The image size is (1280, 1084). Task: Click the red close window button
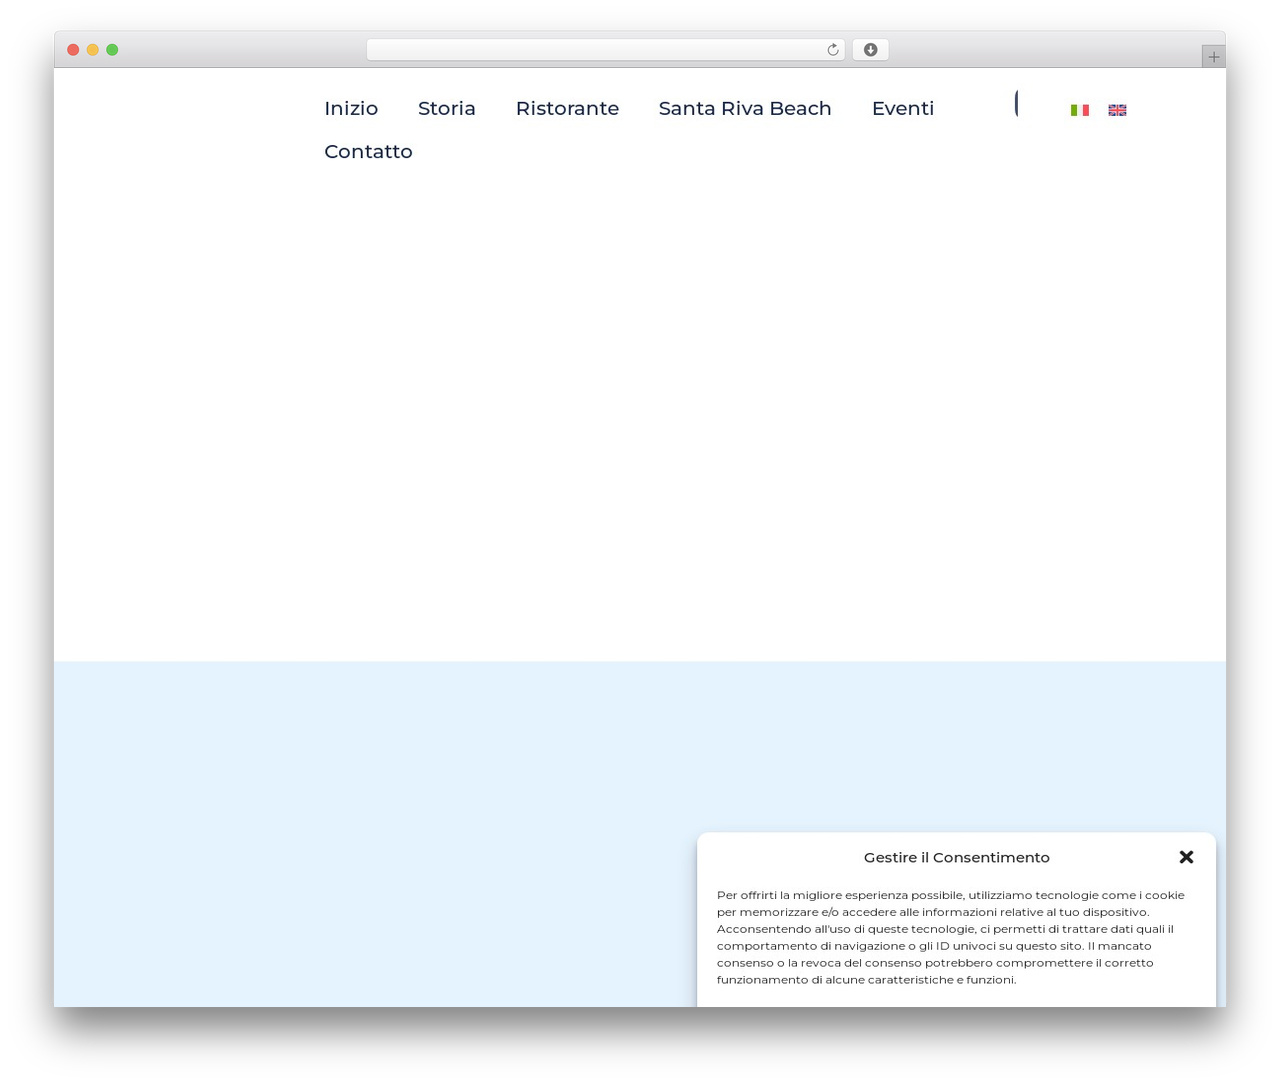(x=73, y=50)
